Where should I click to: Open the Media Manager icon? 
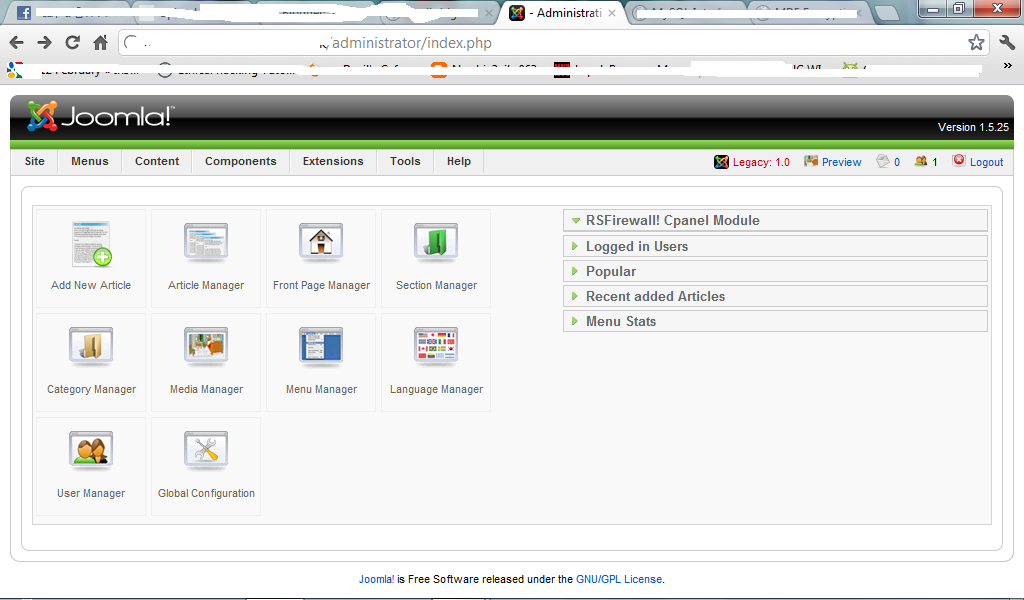pyautogui.click(x=206, y=346)
